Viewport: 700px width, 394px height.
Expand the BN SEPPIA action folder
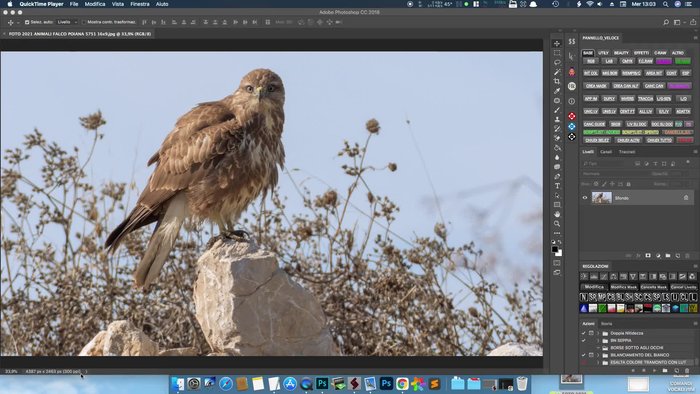click(x=598, y=340)
